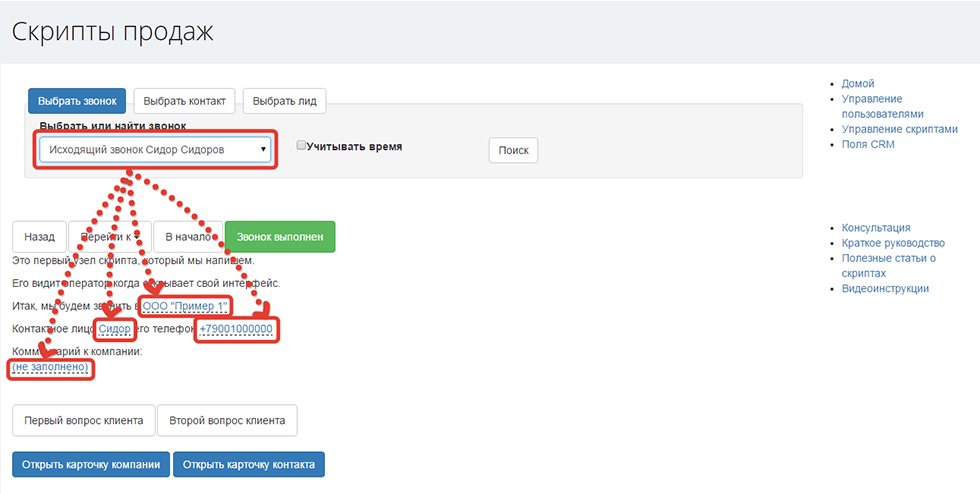The height and width of the screenshot is (494, 980).
Task: Choose 'Второй вопрос клиента' answer button
Action: coord(227,420)
